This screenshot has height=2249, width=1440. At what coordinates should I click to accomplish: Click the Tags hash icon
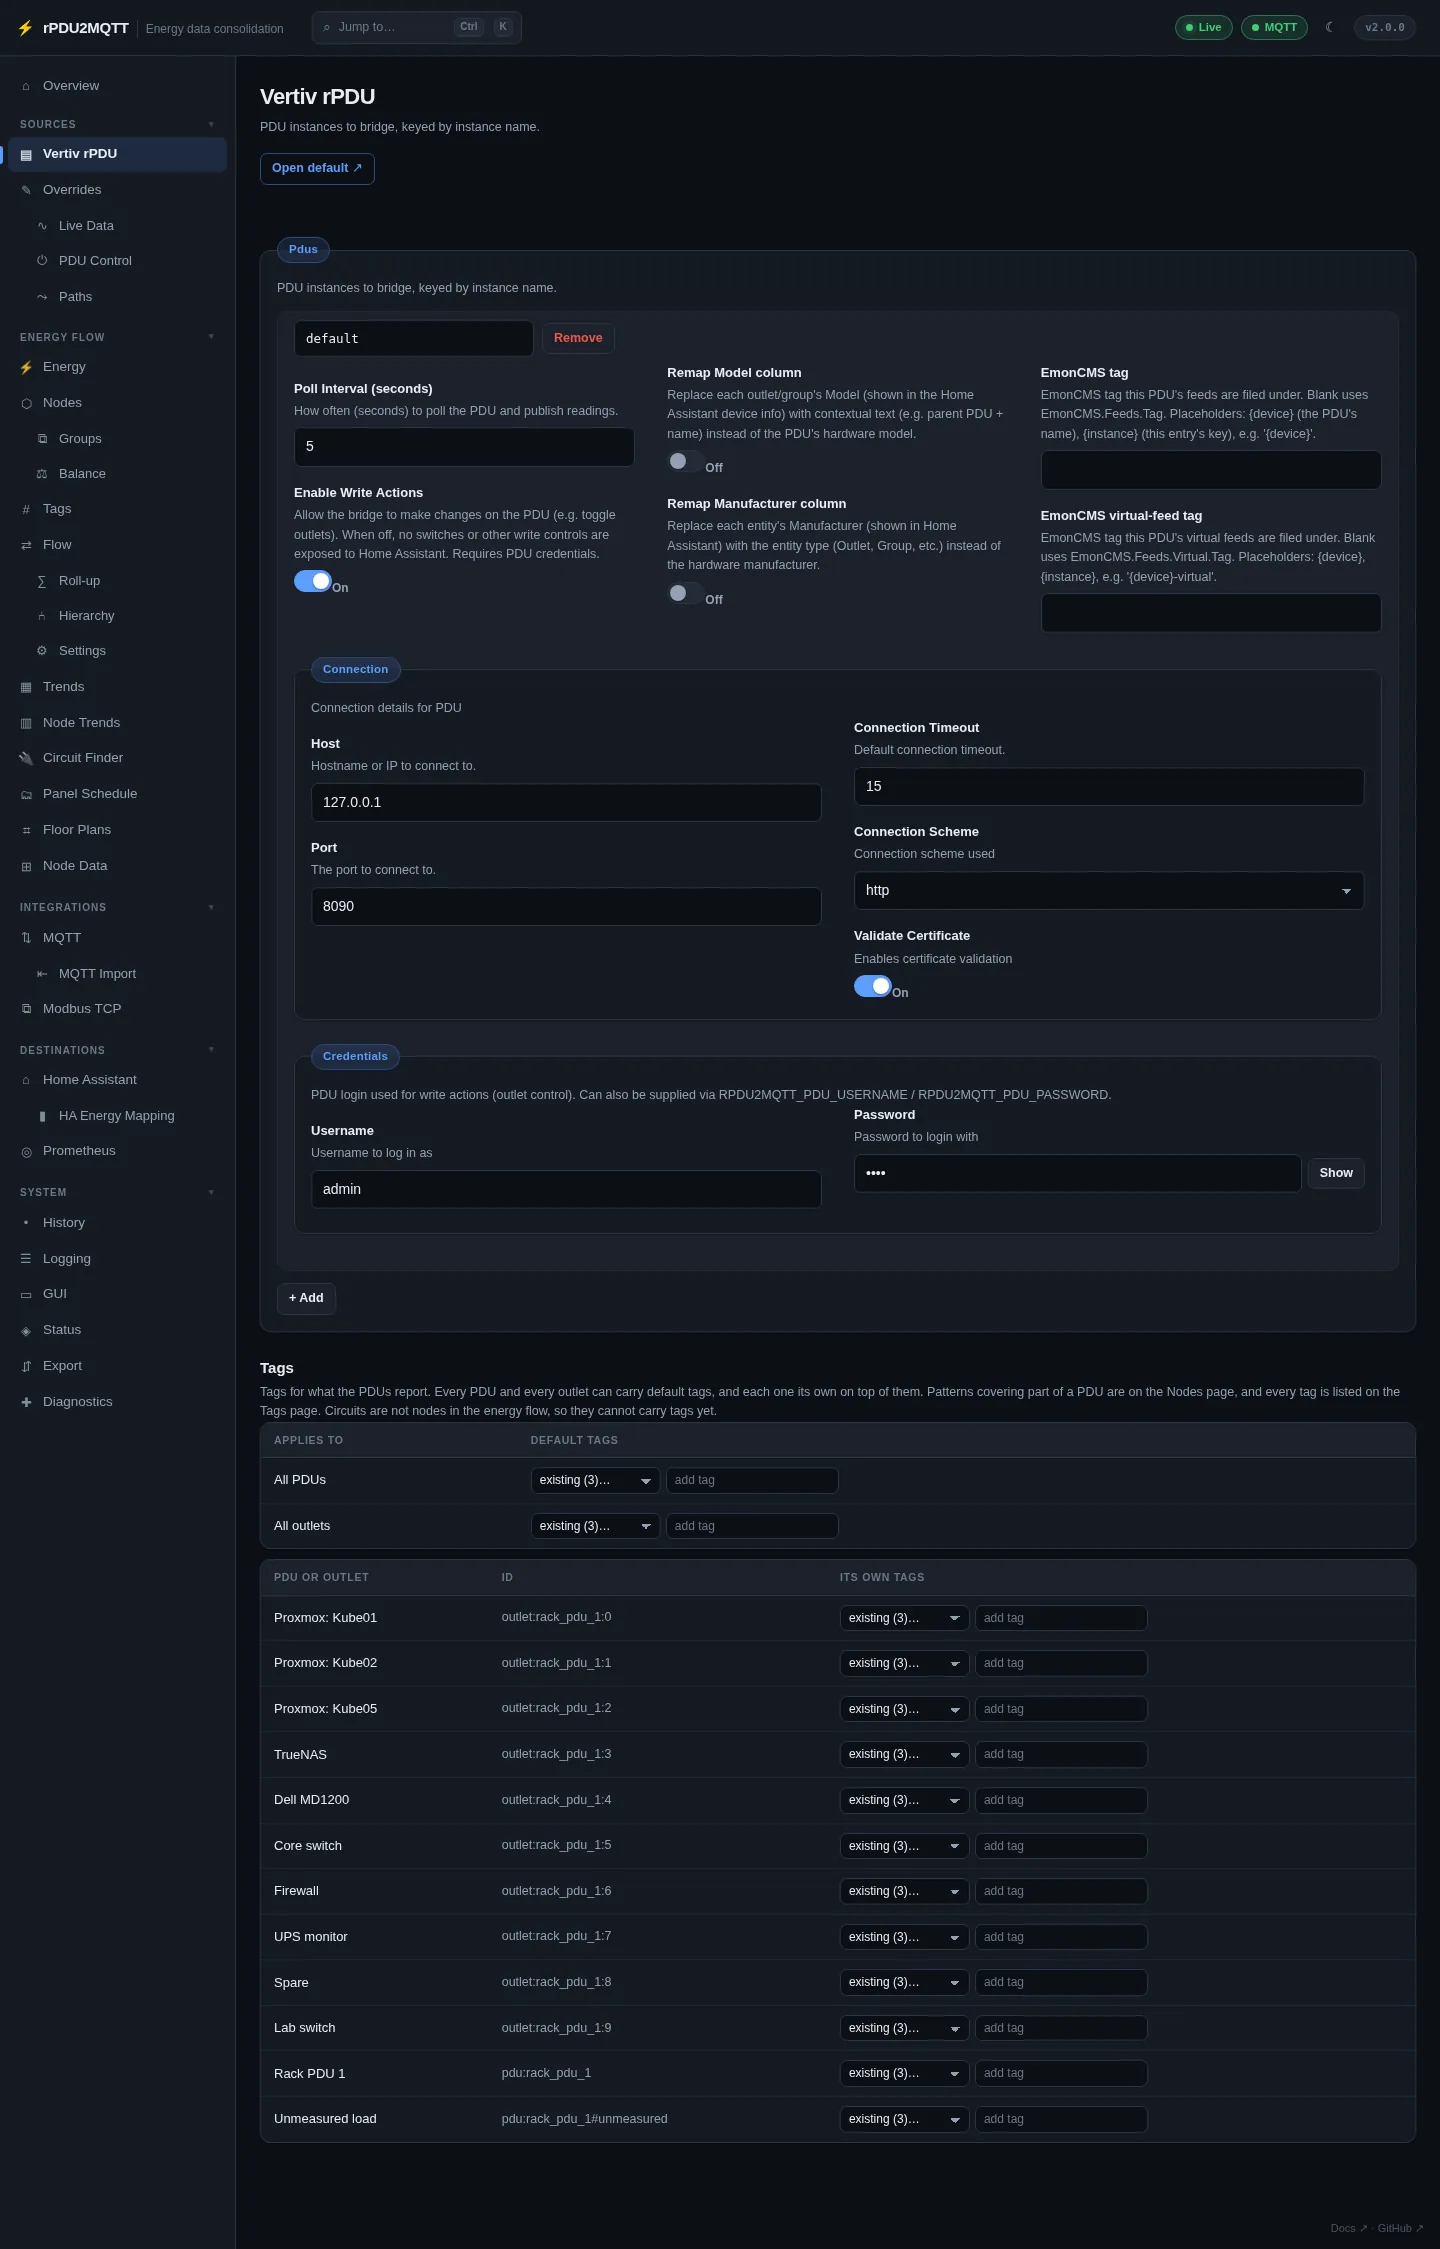26,509
